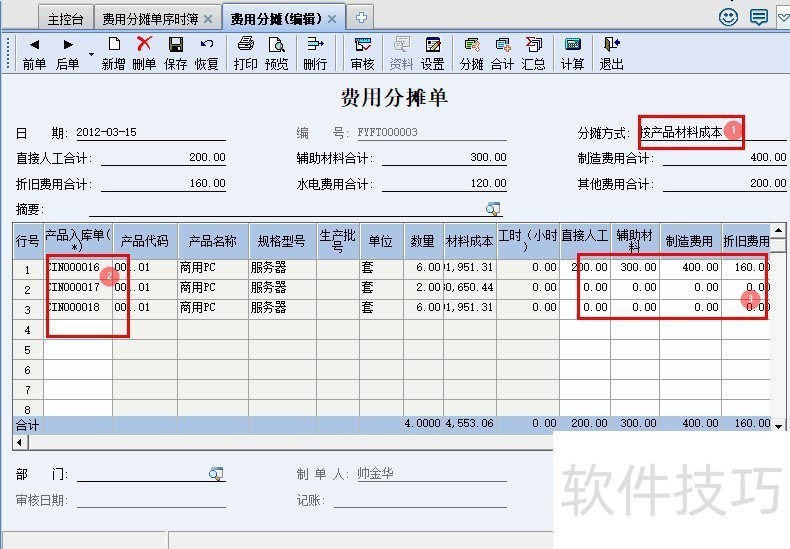Open the 摘要 field lookup button
790x549 pixels.
click(x=493, y=208)
